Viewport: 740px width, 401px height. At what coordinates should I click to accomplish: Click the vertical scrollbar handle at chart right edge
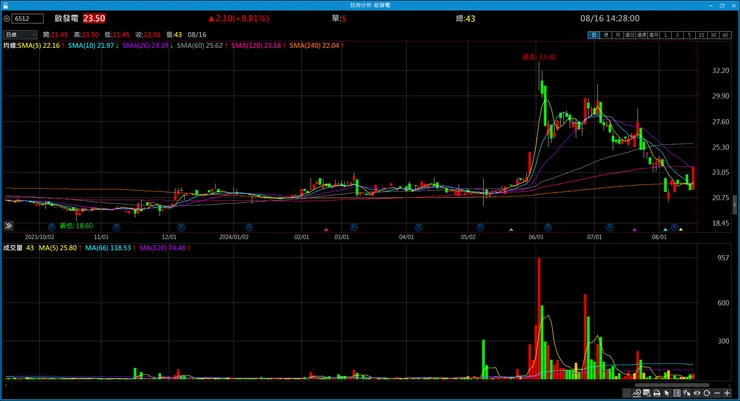(734, 205)
